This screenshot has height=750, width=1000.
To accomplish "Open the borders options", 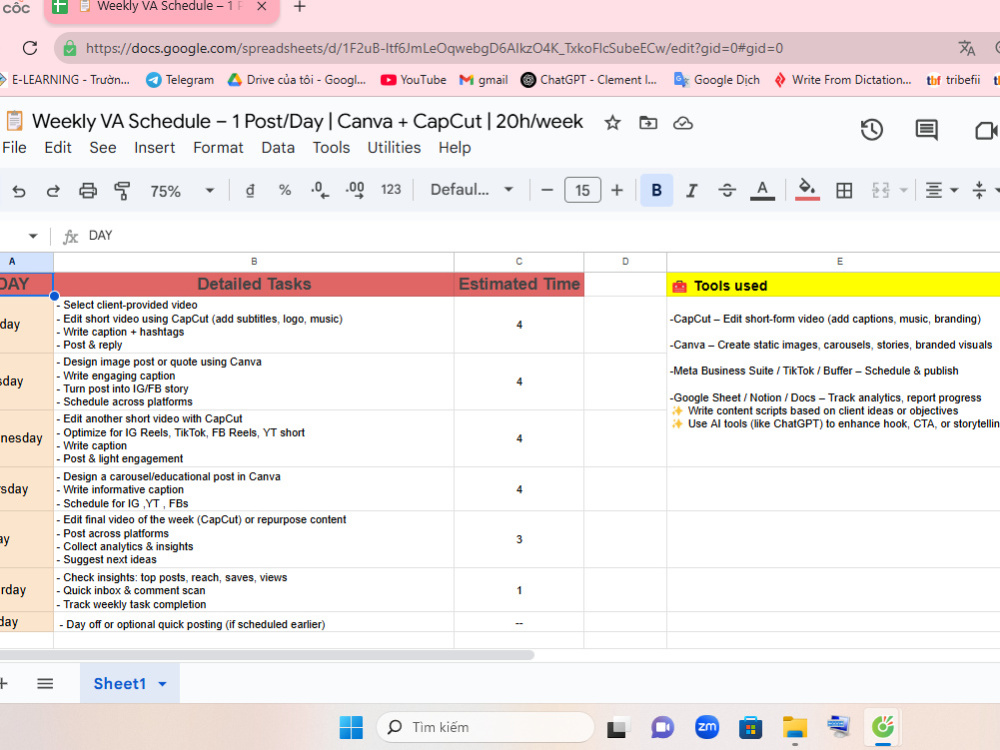I will point(844,190).
